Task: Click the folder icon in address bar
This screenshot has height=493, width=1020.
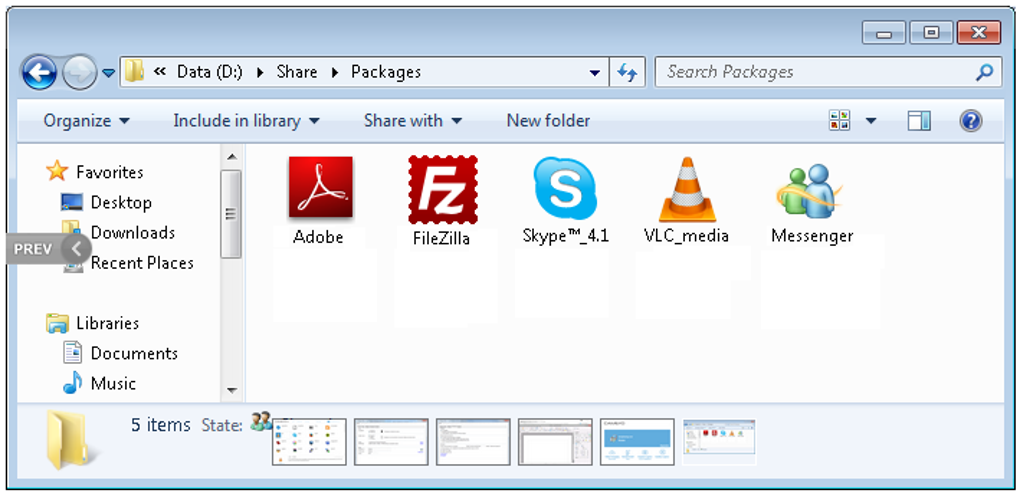Action: (x=134, y=71)
